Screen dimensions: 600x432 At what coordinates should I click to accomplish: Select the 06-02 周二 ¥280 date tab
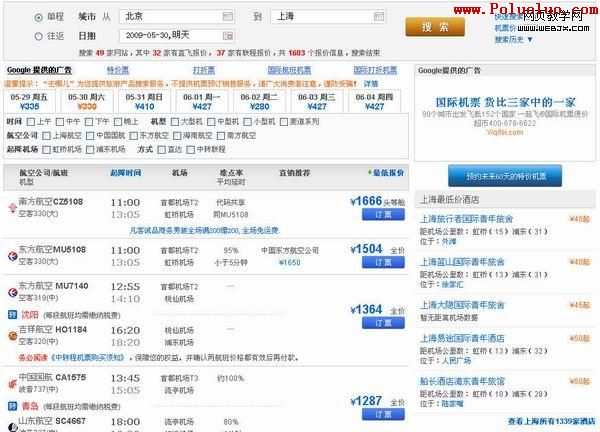point(259,101)
